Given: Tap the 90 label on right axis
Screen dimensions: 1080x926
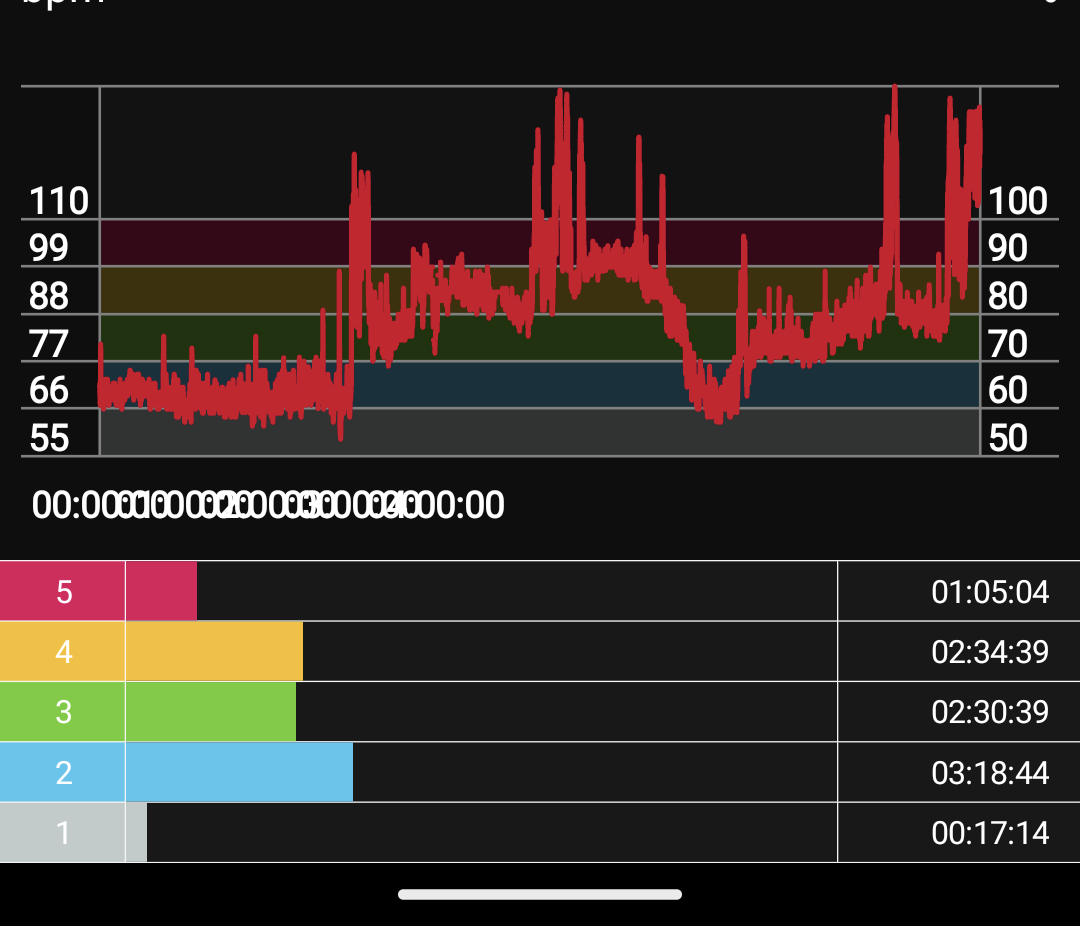Looking at the screenshot, I should click(x=1008, y=248).
